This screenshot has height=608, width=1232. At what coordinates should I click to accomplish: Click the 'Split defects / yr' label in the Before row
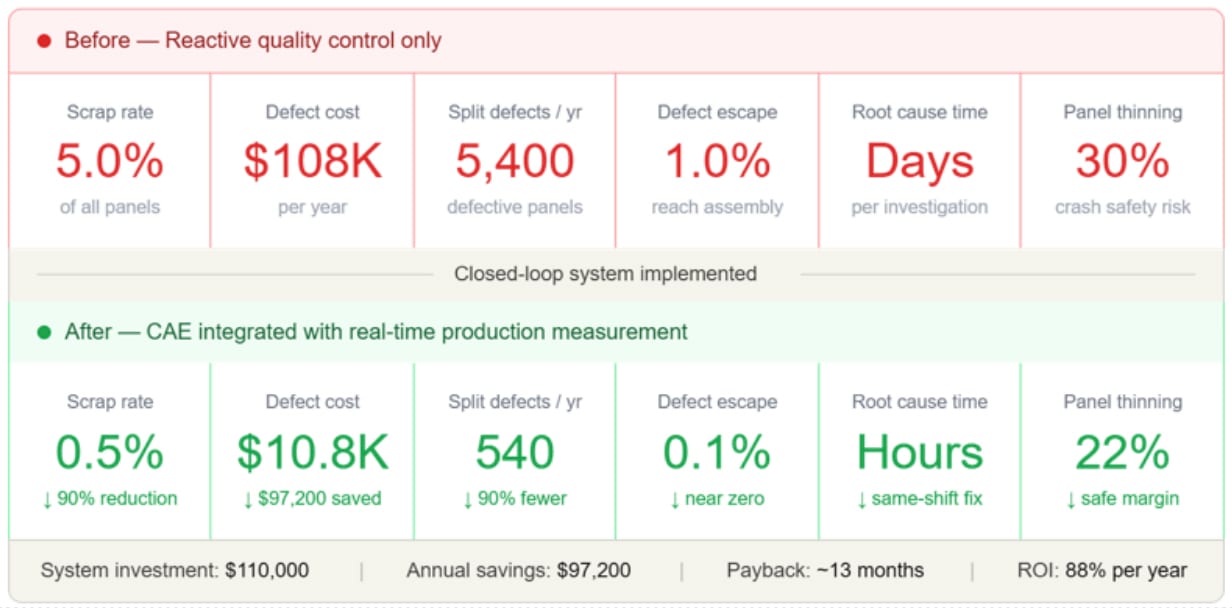coord(515,112)
